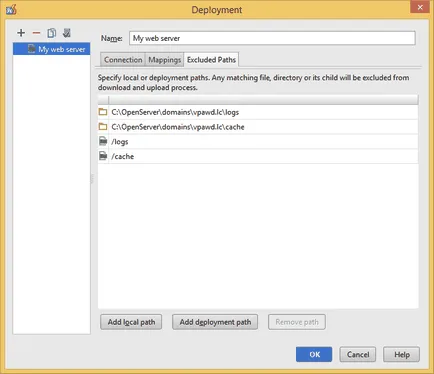Confirm the dialog with OK
This screenshot has width=434, height=374.
pos(314,354)
